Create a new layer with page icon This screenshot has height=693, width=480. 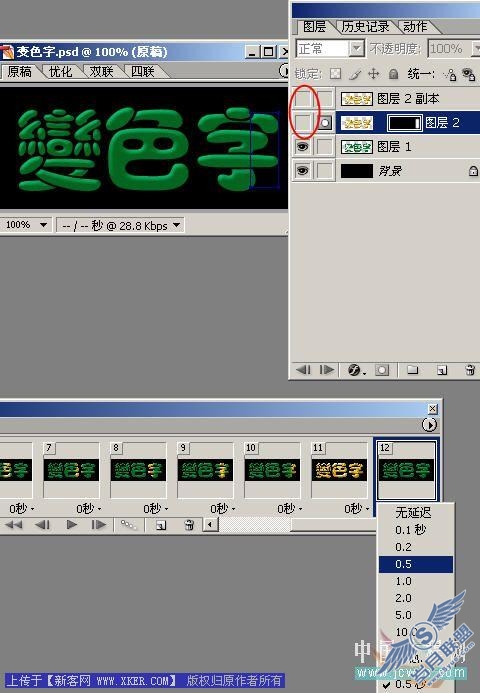point(442,370)
